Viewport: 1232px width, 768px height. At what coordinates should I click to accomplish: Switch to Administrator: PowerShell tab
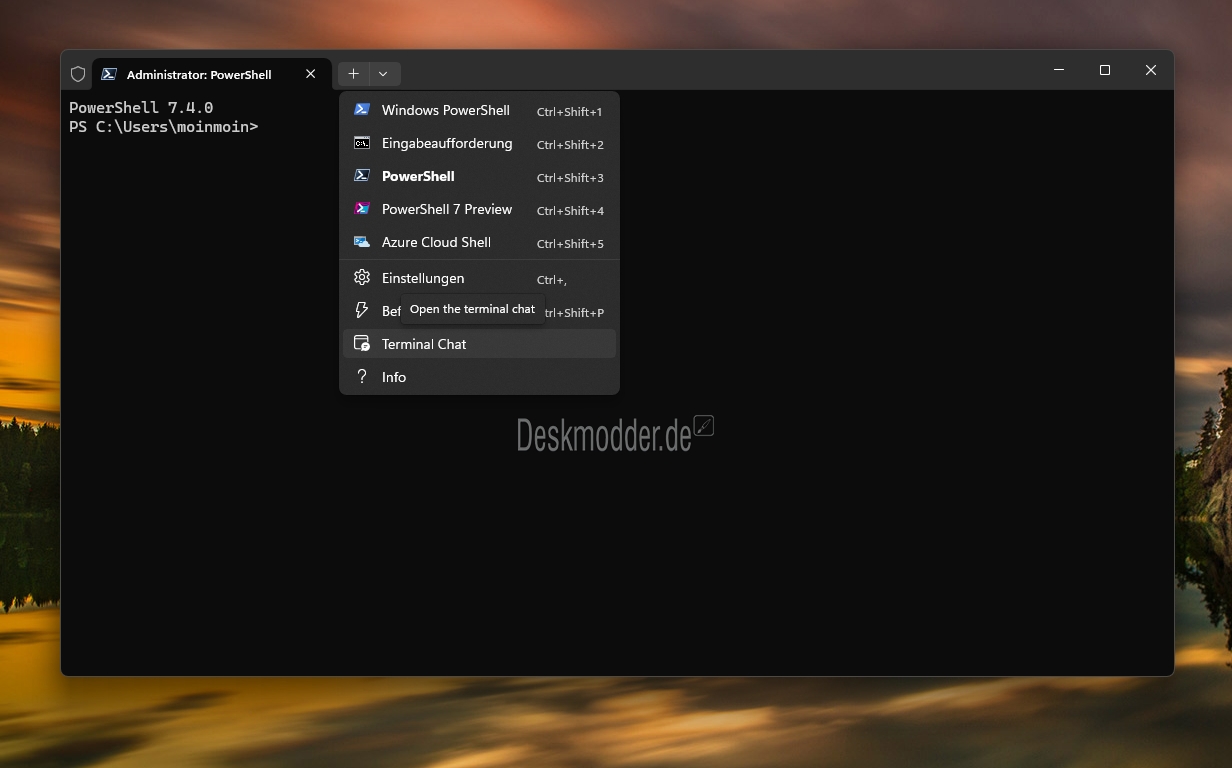tap(210, 74)
